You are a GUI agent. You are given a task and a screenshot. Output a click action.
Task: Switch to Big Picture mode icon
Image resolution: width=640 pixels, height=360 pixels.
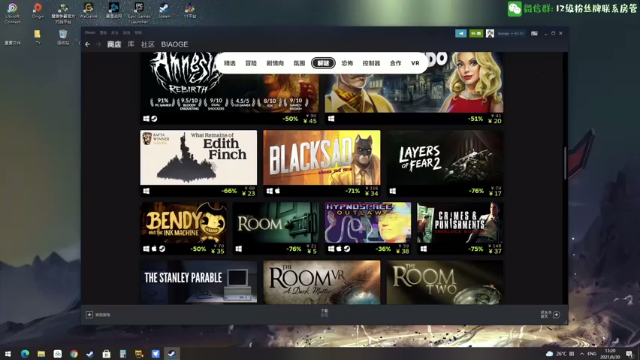[x=534, y=33]
